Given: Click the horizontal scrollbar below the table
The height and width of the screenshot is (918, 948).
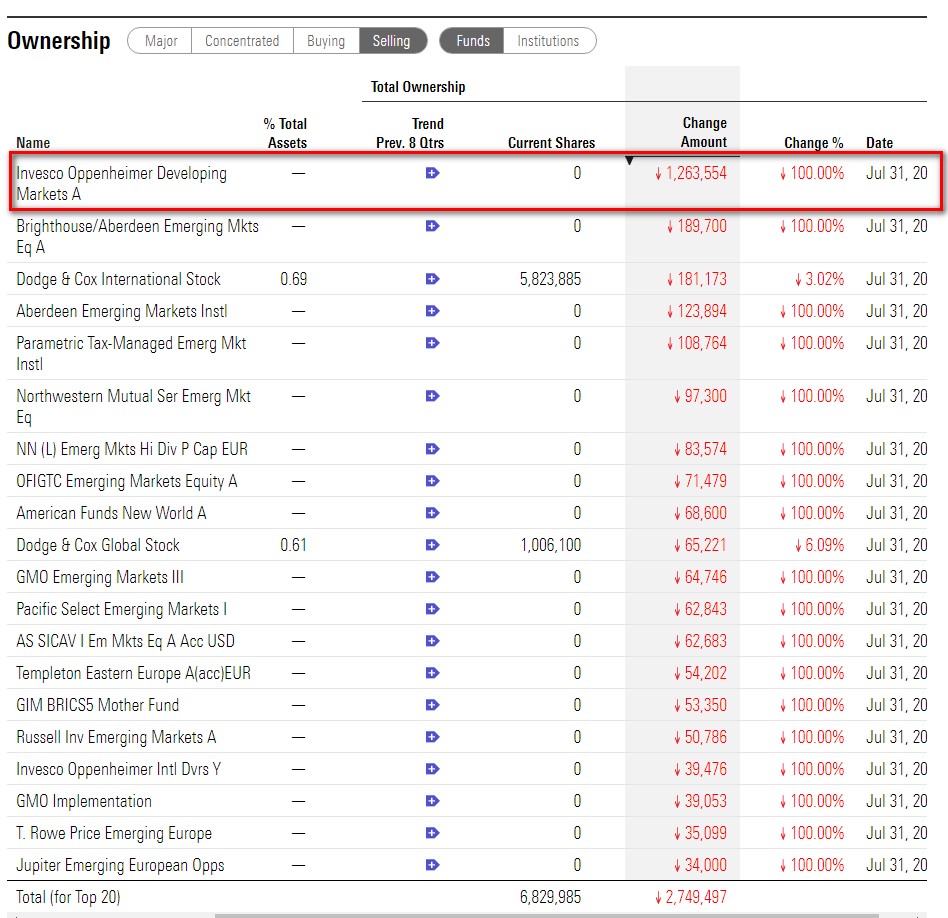Looking at the screenshot, I should [547, 916].
